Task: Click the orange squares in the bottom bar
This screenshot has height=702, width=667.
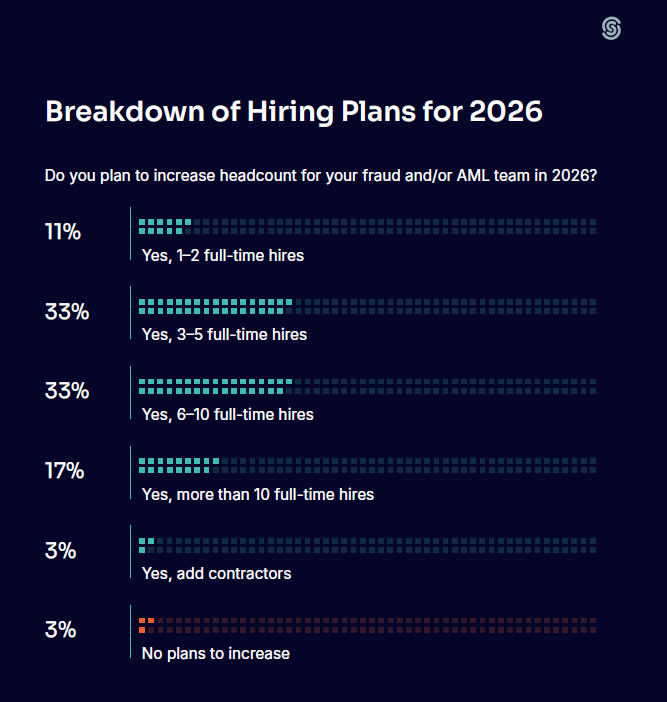Action: tap(146, 625)
